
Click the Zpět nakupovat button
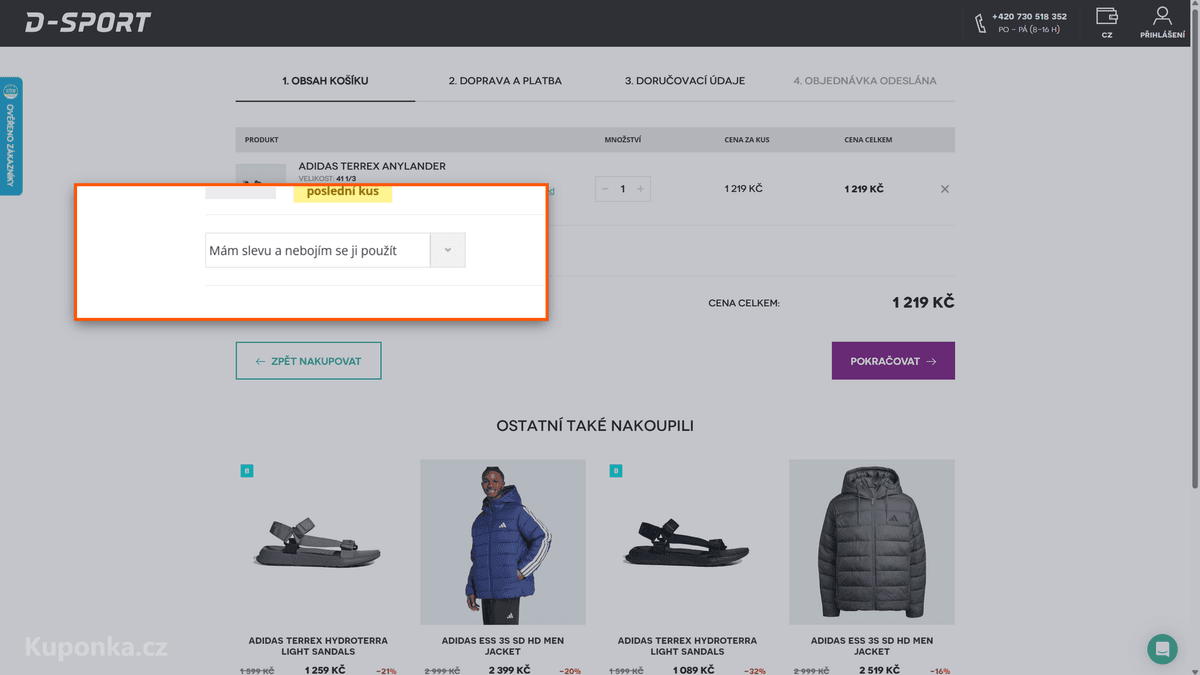(308, 361)
